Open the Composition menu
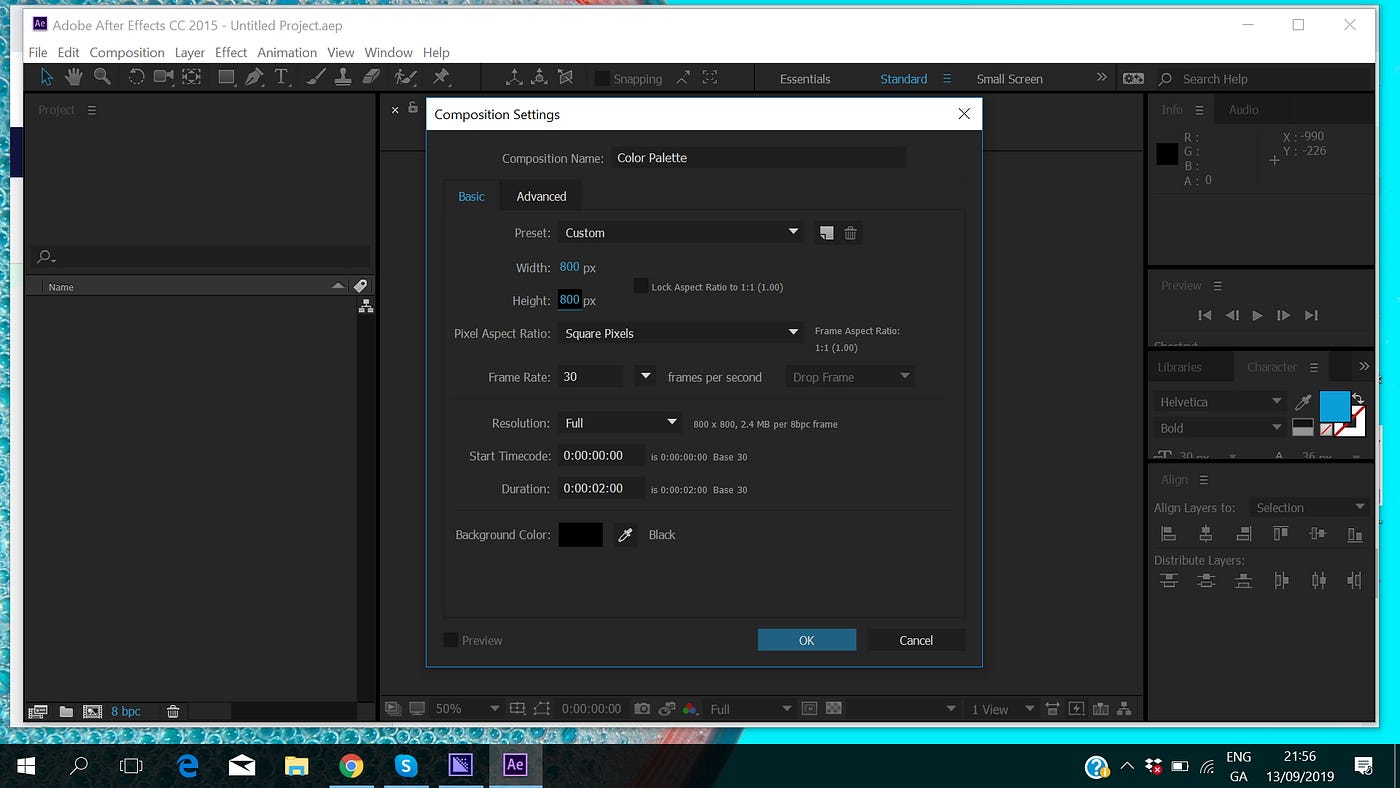This screenshot has width=1400, height=788. pos(127,52)
